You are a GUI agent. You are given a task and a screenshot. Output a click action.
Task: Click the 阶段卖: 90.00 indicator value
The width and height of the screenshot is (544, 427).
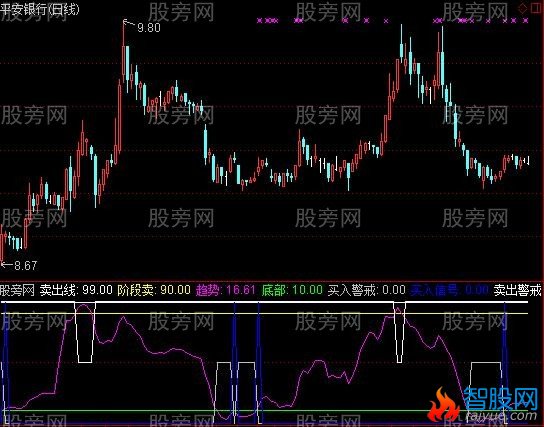154,290
